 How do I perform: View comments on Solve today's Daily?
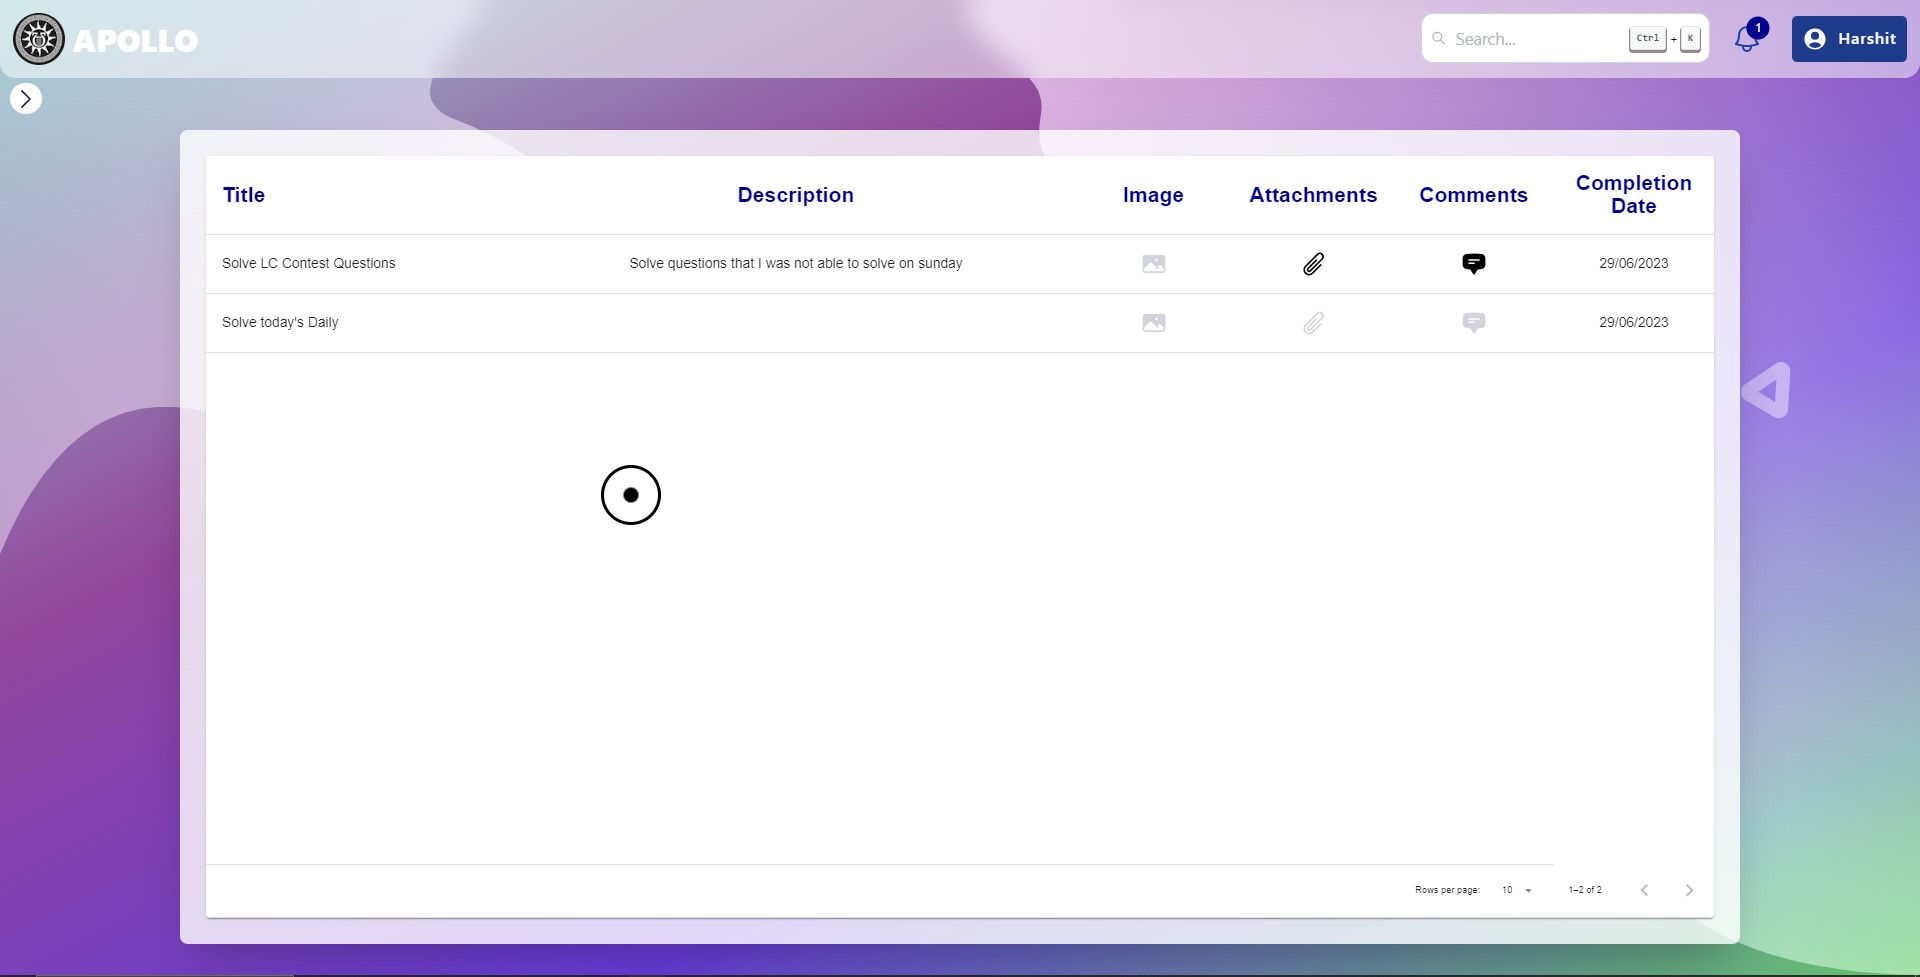1473,323
